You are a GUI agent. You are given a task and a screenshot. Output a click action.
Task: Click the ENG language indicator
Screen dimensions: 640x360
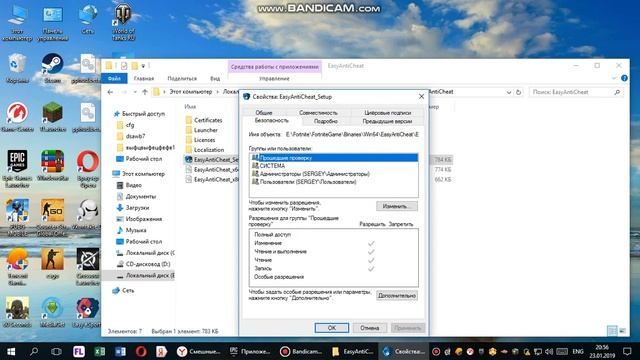pos(578,351)
